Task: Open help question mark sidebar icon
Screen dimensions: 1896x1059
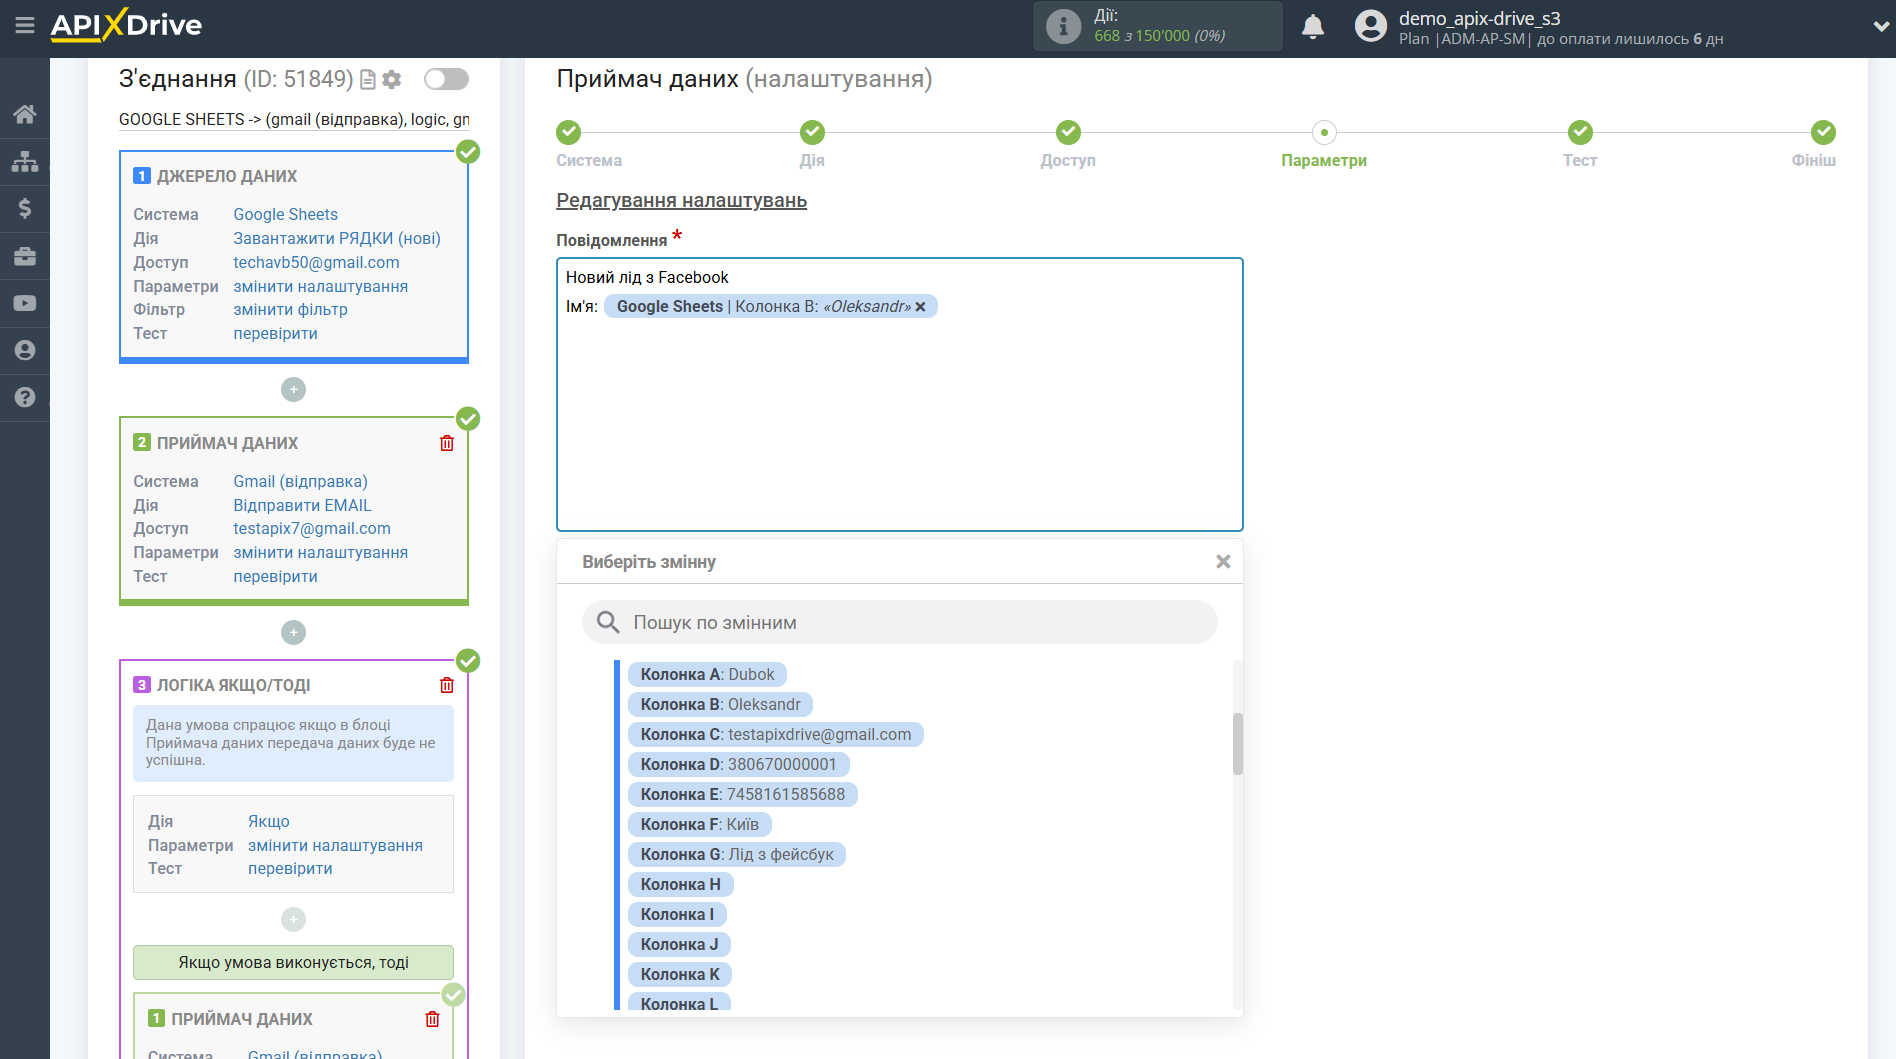Action: pos(25,397)
